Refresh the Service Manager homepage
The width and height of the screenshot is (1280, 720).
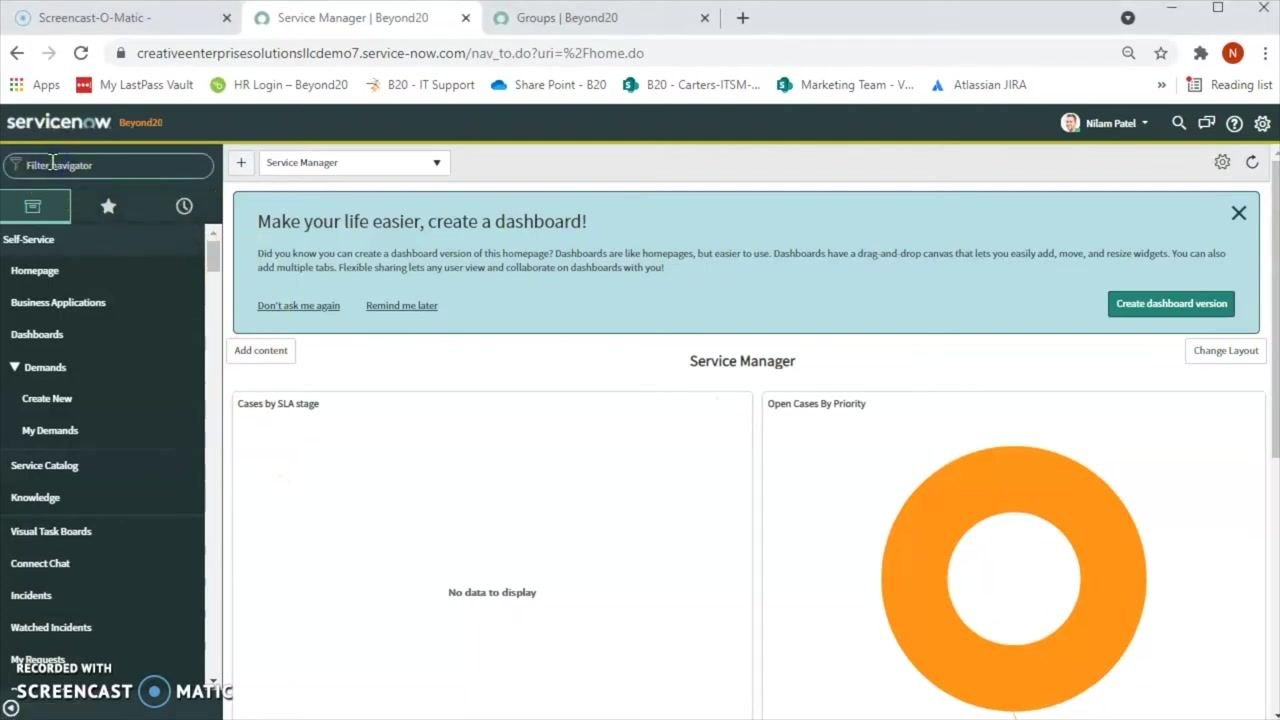coord(1252,162)
